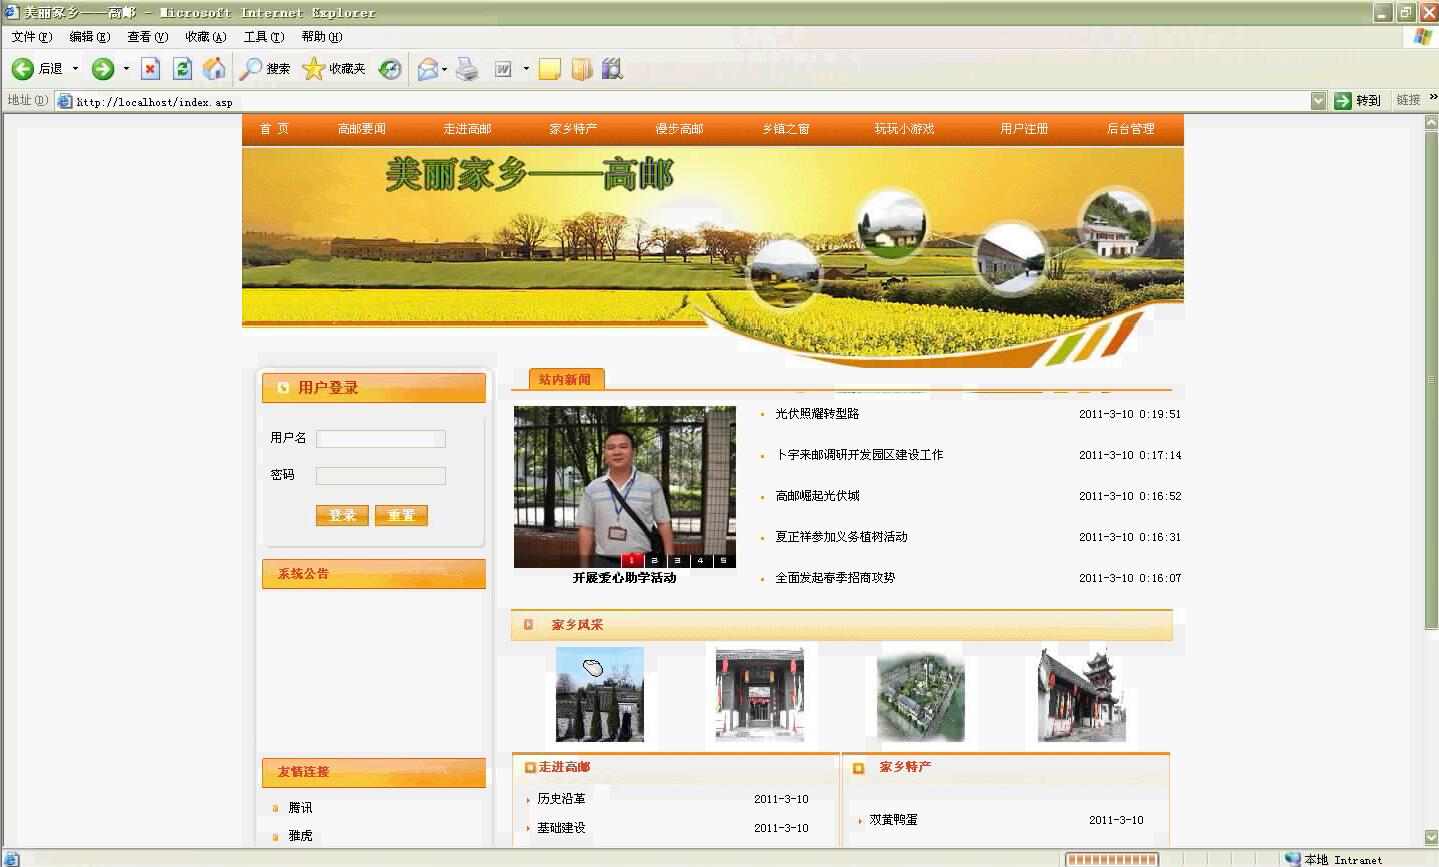
Task: Open the 雅虎 friendly link
Action: click(x=300, y=836)
